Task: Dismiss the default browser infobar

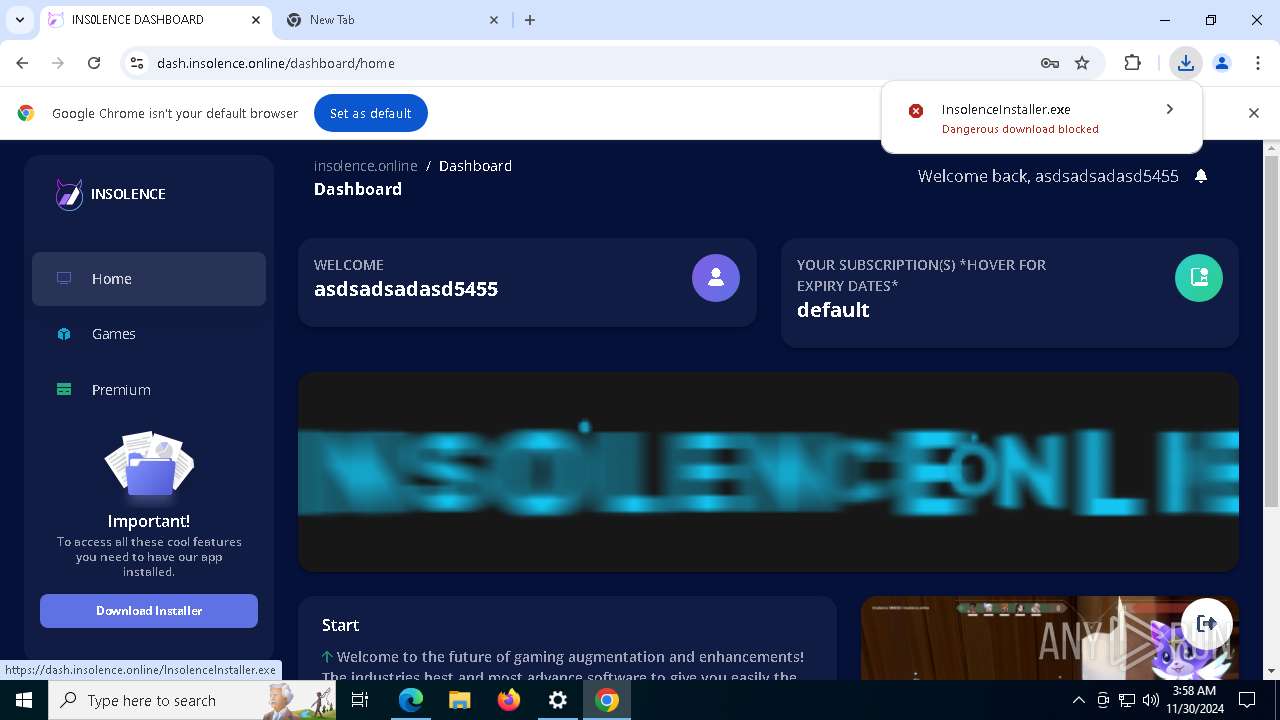Action: 1253,113
